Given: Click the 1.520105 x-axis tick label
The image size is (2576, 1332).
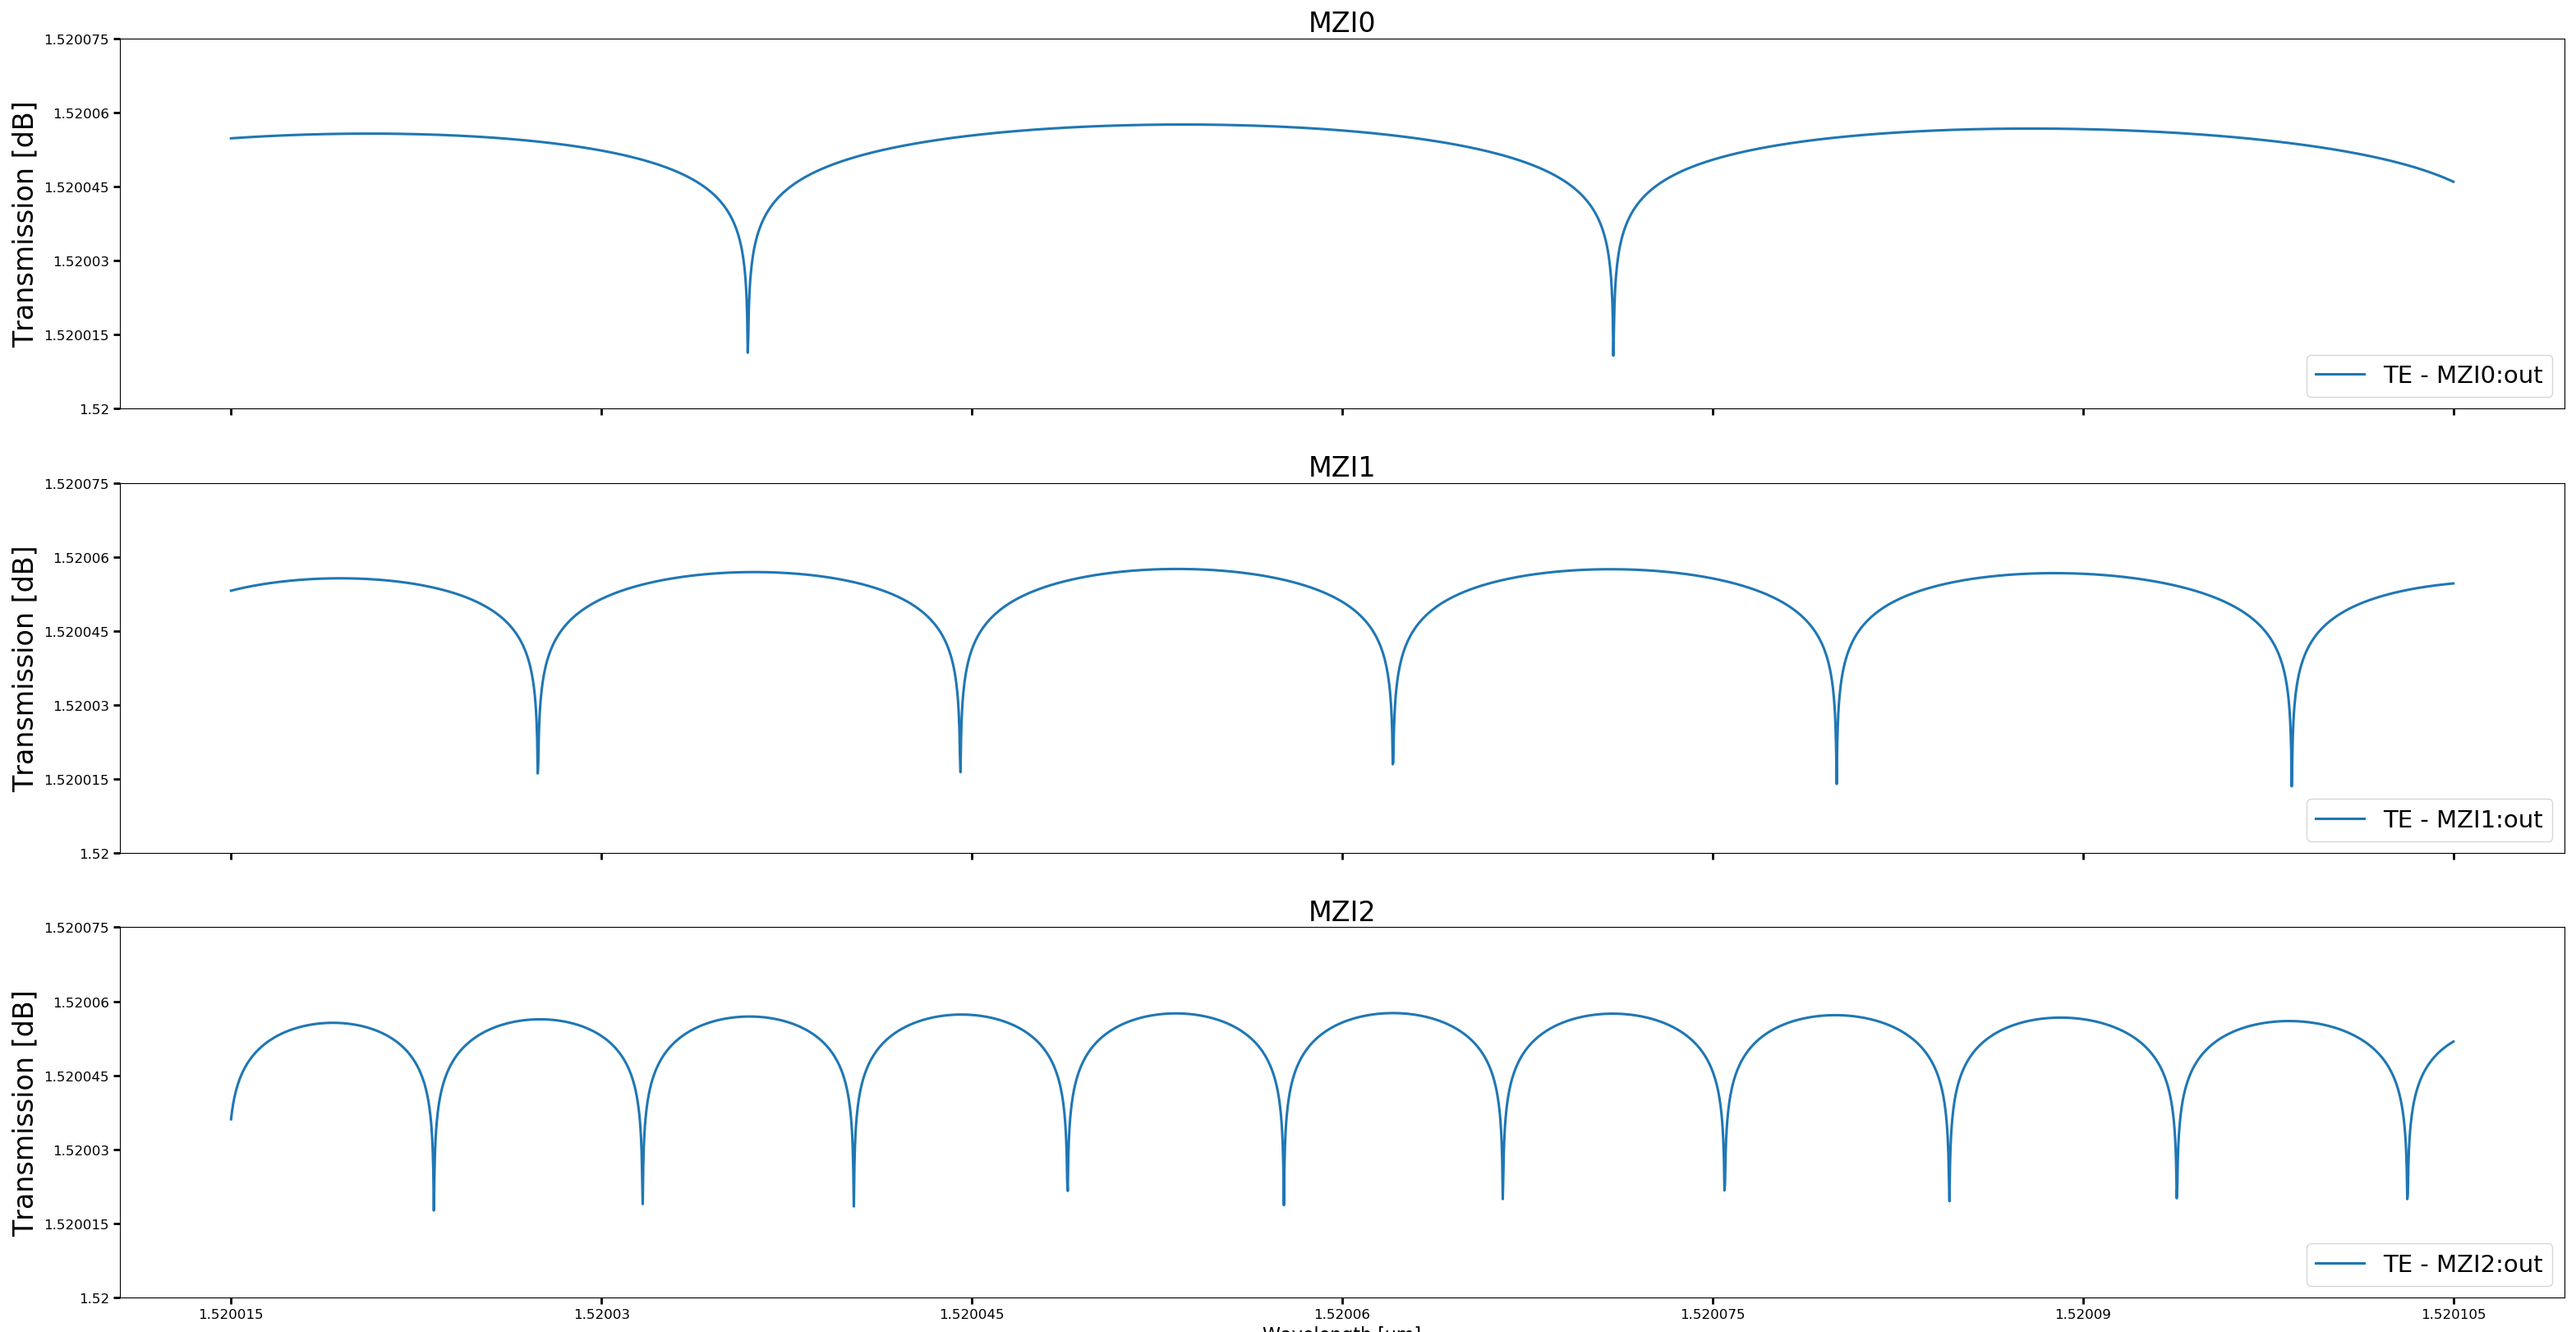Looking at the screenshot, I should click(x=2453, y=1314).
